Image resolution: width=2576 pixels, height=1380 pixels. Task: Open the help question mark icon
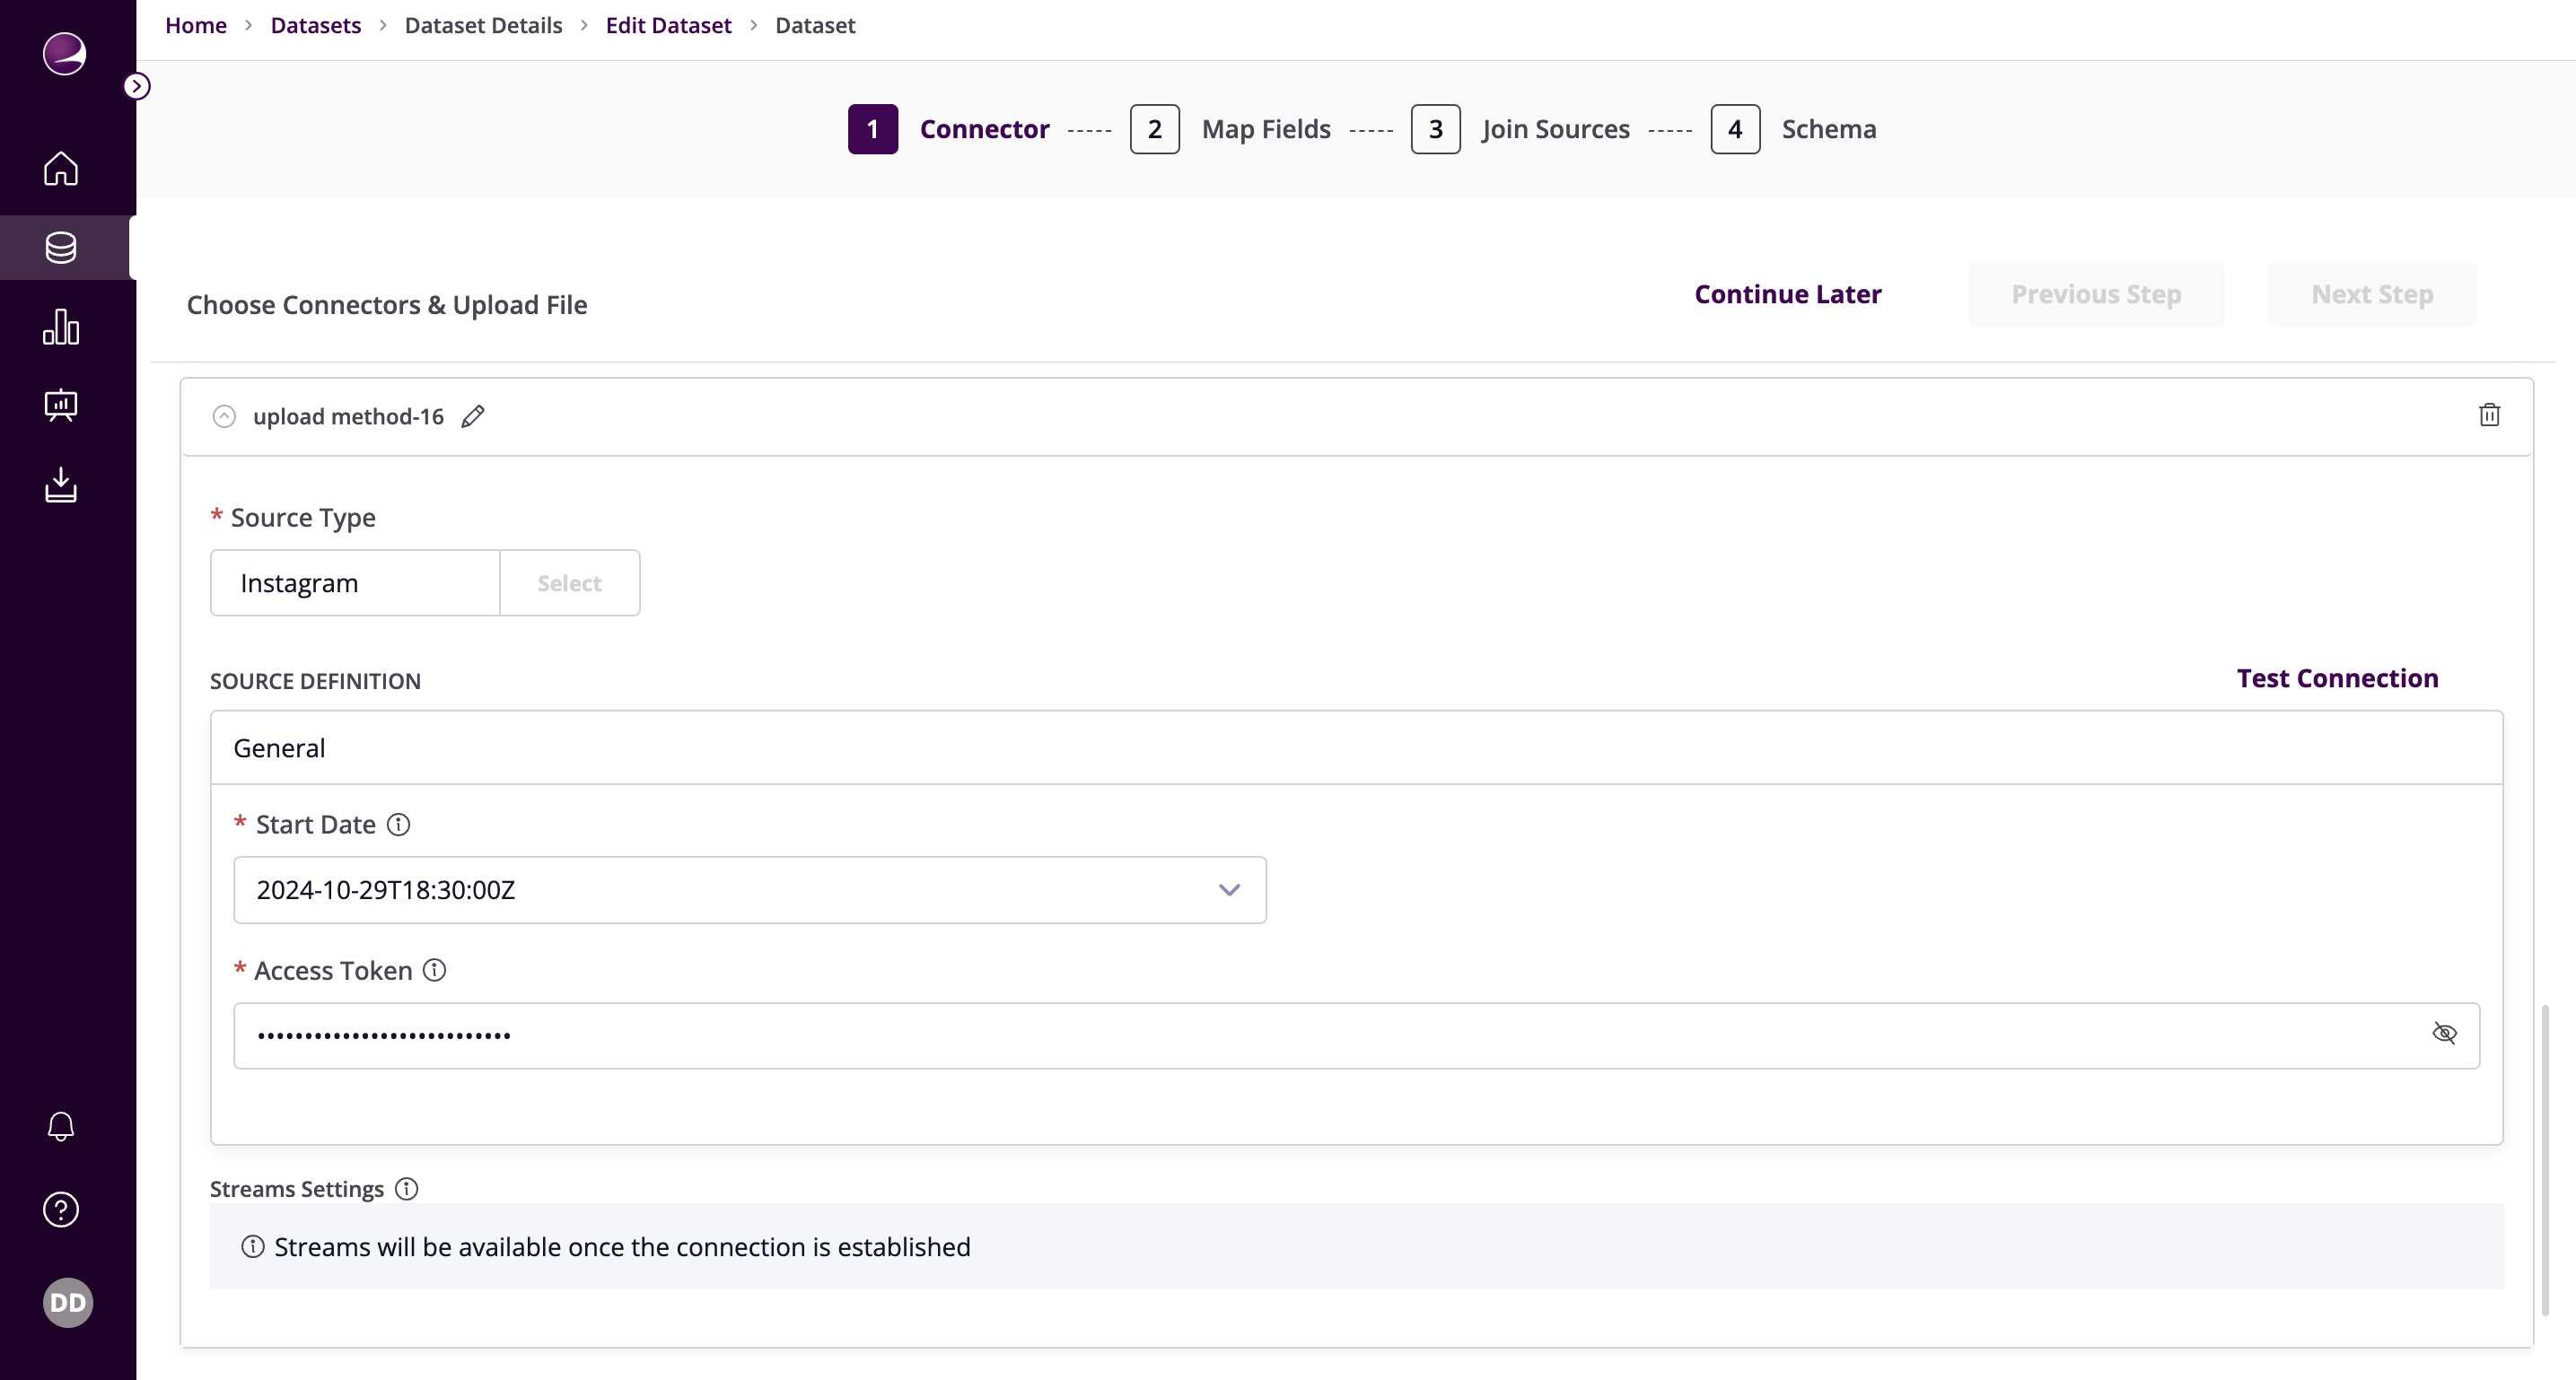61,1209
